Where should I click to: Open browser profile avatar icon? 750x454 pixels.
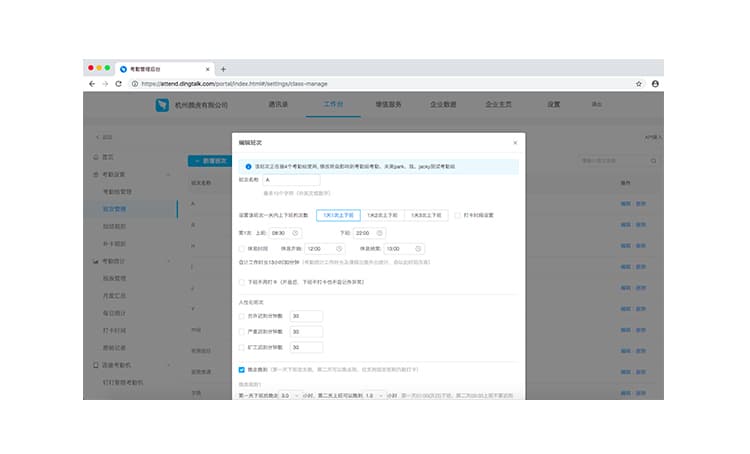point(655,84)
